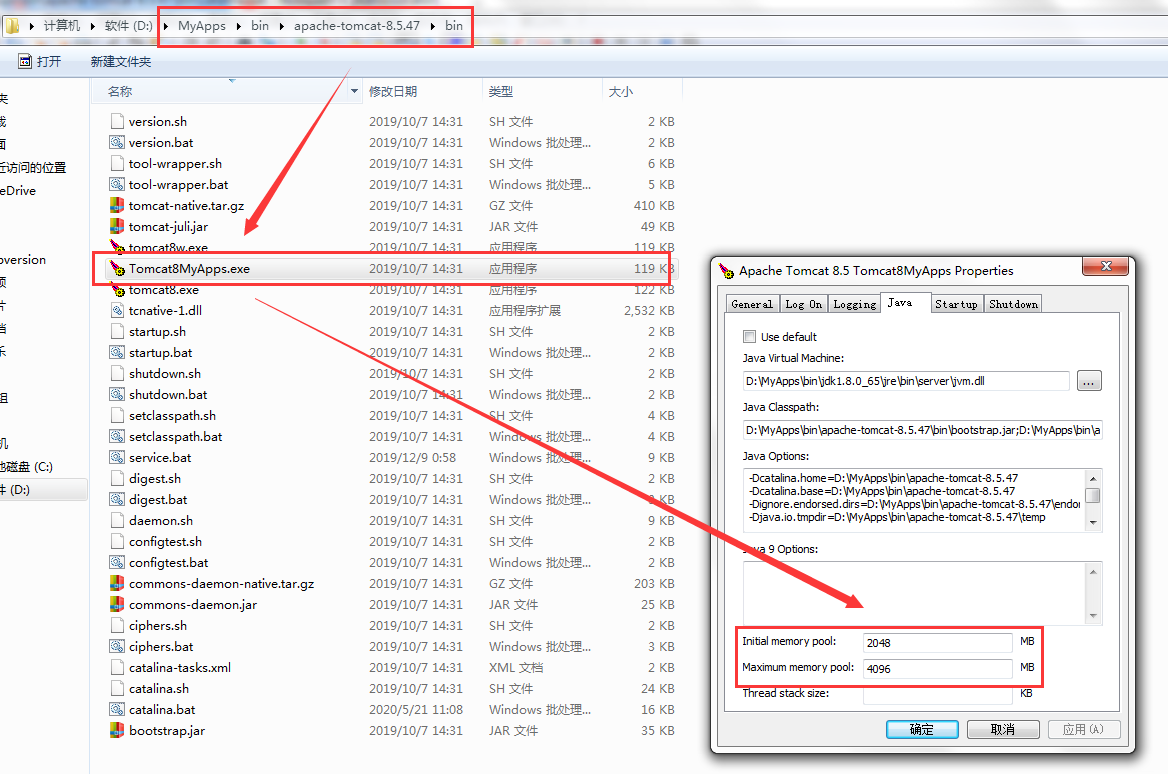
Task: Click the Java Options scrollbar down arrow
Action: tap(1093, 522)
